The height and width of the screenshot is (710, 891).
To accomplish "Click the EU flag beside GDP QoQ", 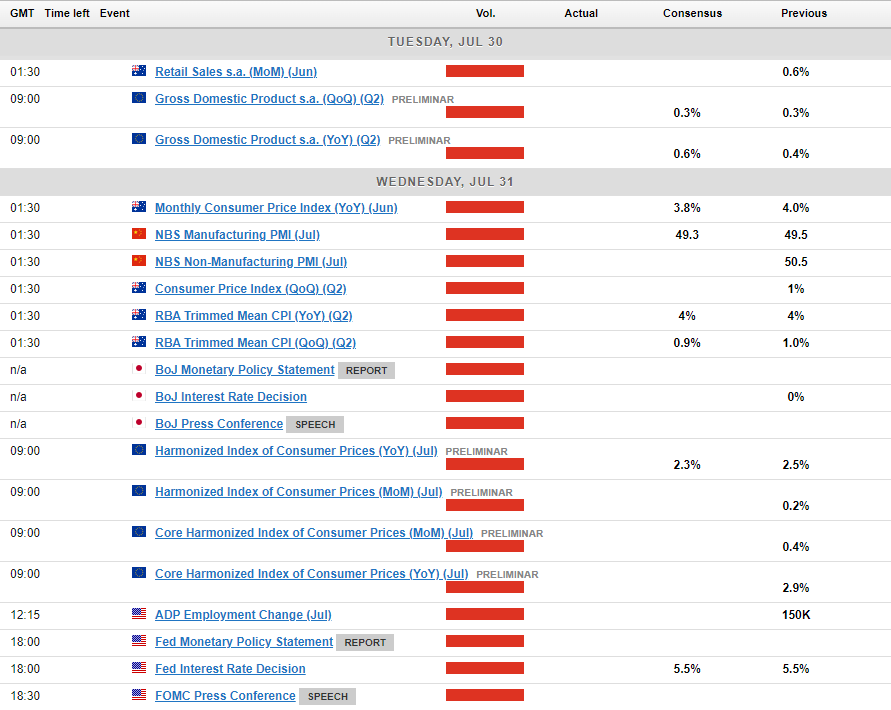I will click(138, 99).
